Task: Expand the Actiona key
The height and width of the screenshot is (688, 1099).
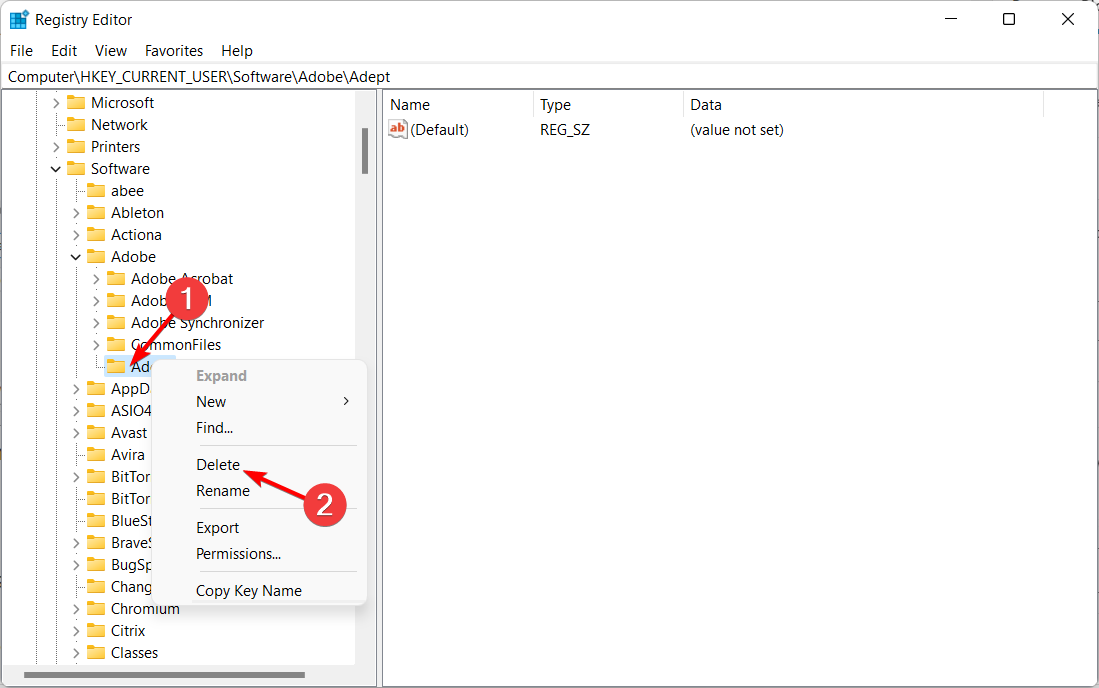Action: click(x=76, y=235)
